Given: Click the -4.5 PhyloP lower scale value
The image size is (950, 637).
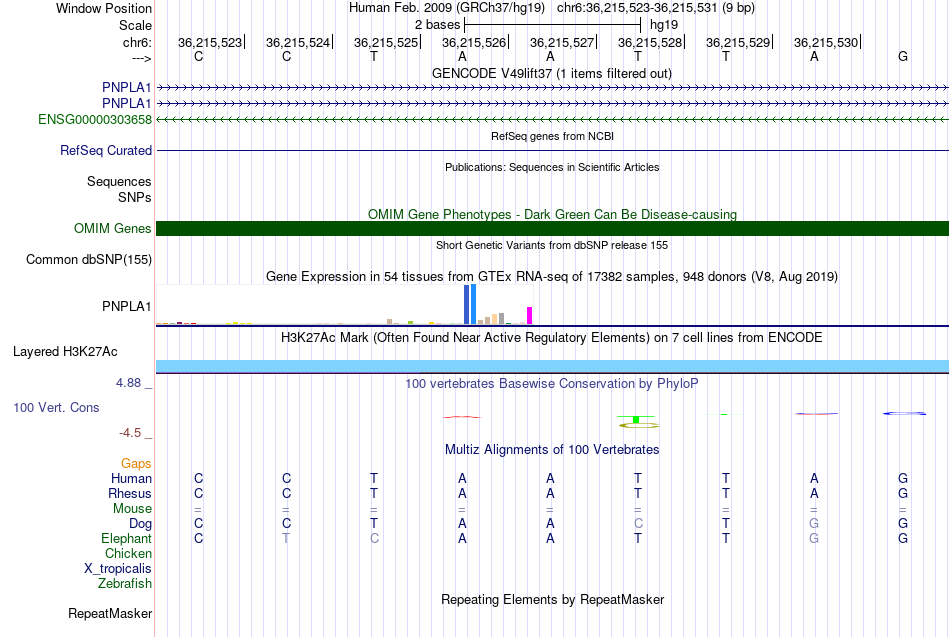Looking at the screenshot, I should (130, 433).
